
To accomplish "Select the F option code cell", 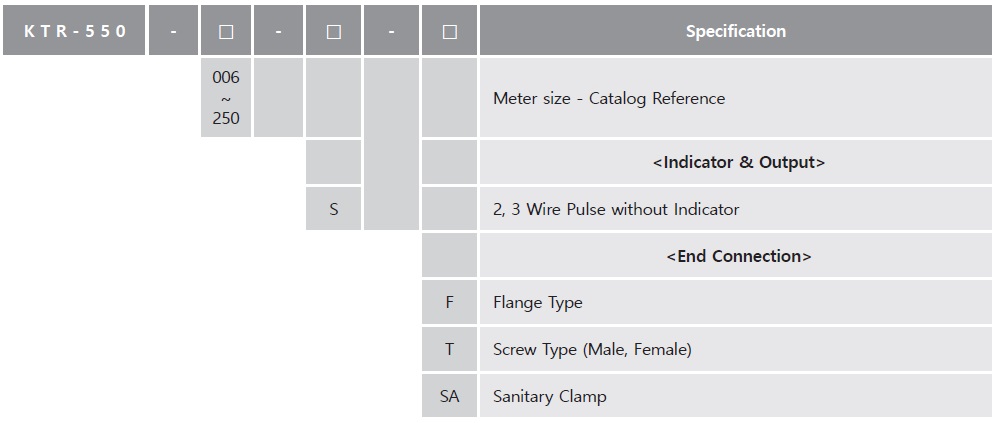I will [449, 302].
